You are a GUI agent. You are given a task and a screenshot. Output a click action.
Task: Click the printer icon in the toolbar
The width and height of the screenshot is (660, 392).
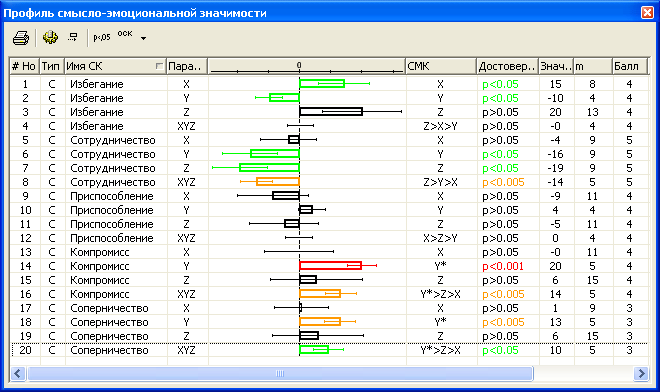tap(21, 38)
